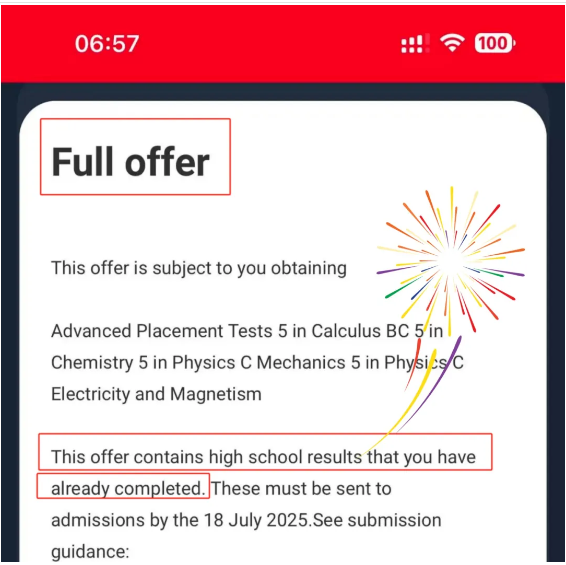
Task: Click the dark navy border beside the card
Action: [x=10, y=325]
